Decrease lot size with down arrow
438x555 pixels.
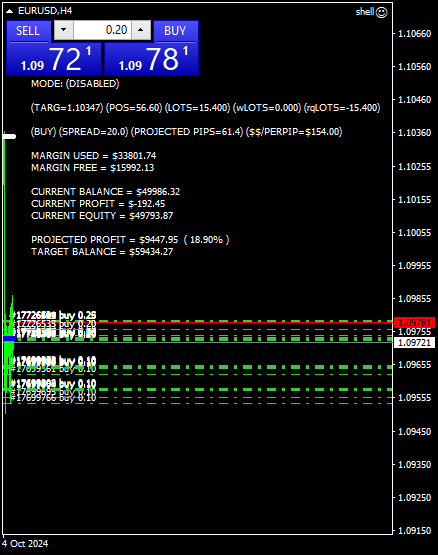click(x=64, y=30)
